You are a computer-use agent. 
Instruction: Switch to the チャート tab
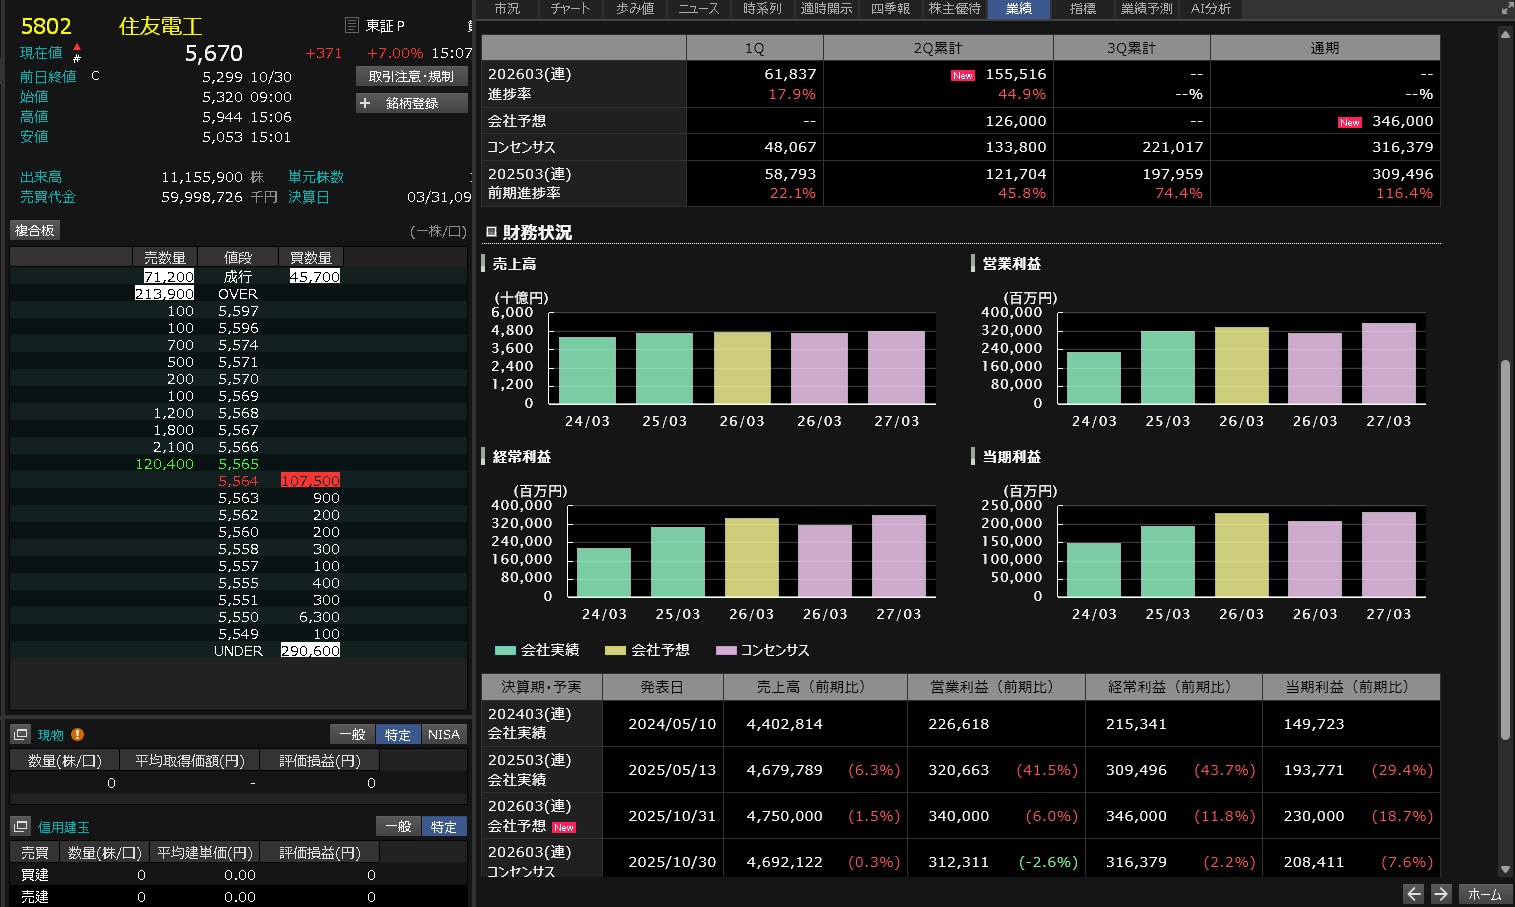[x=570, y=9]
